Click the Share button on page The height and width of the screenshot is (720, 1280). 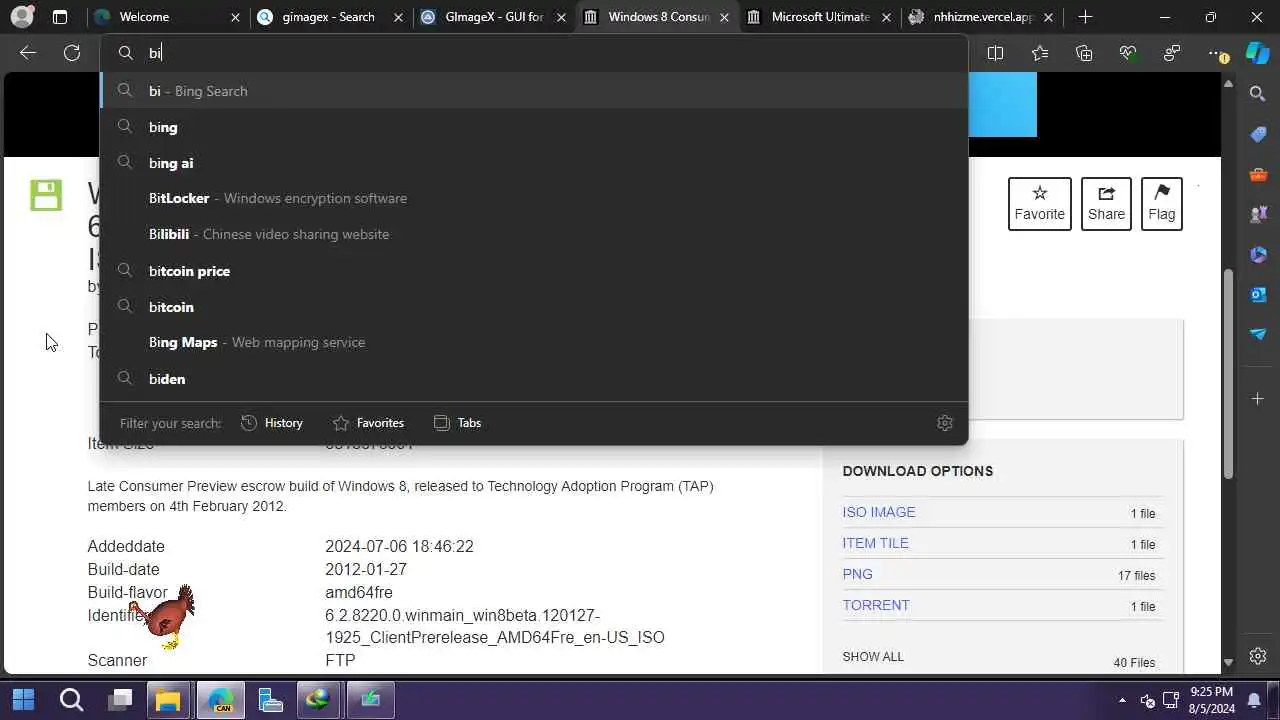(x=1106, y=204)
